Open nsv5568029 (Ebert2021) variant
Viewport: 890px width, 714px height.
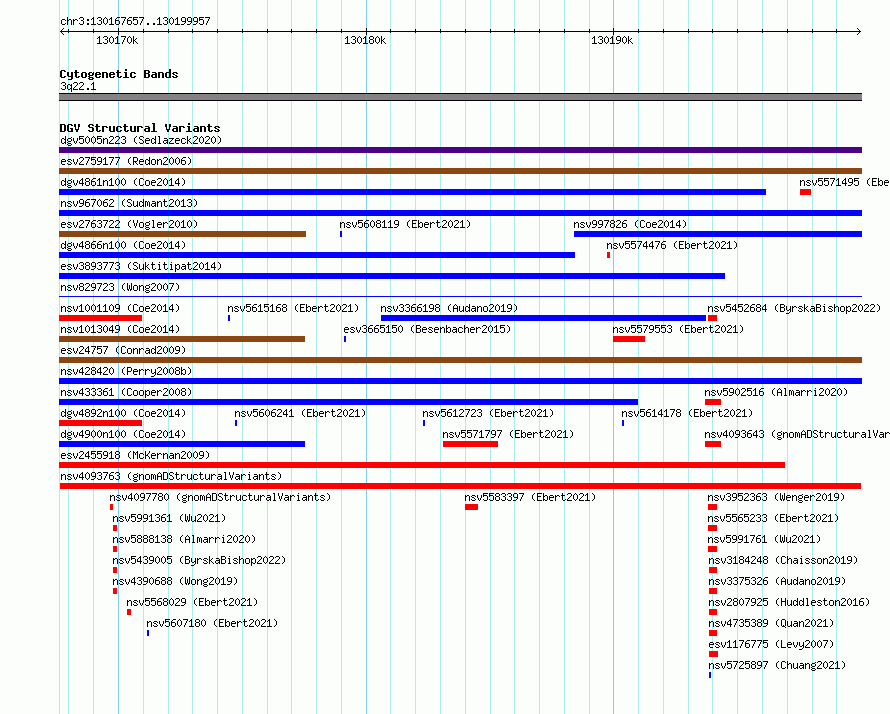(192, 602)
